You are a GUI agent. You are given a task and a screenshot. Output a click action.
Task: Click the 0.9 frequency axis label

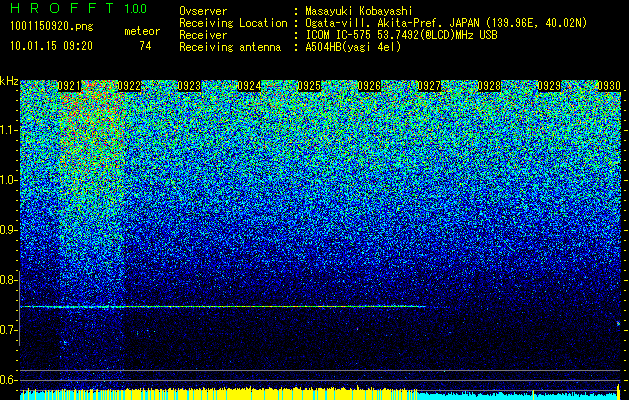click(x=8, y=230)
